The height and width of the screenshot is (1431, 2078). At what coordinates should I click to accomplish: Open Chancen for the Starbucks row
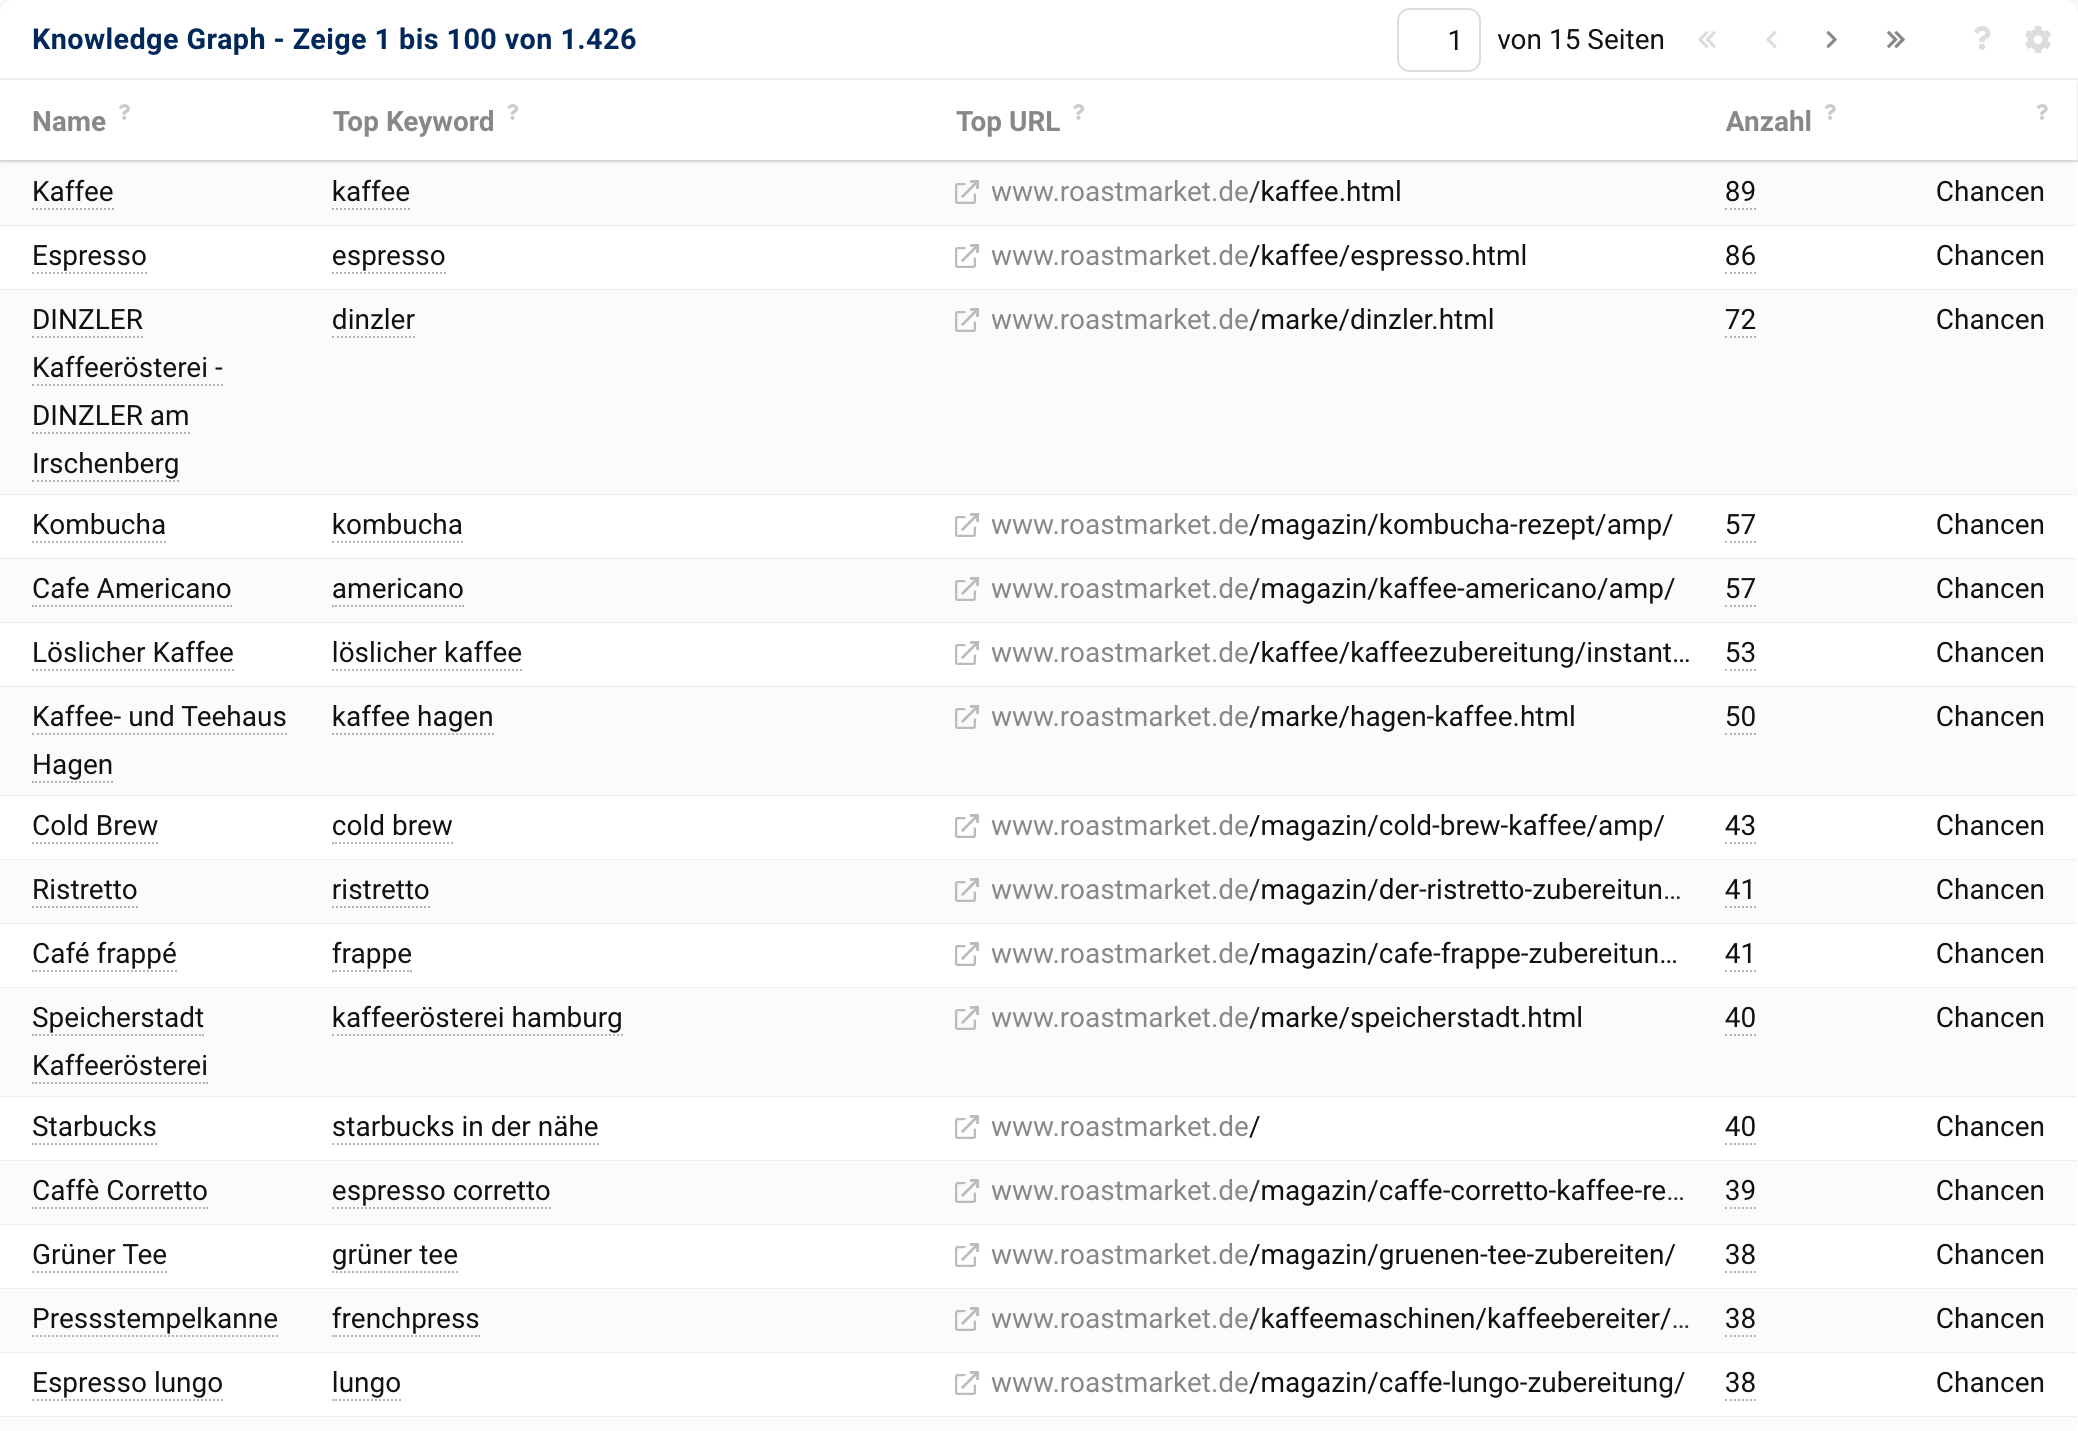1989,1127
